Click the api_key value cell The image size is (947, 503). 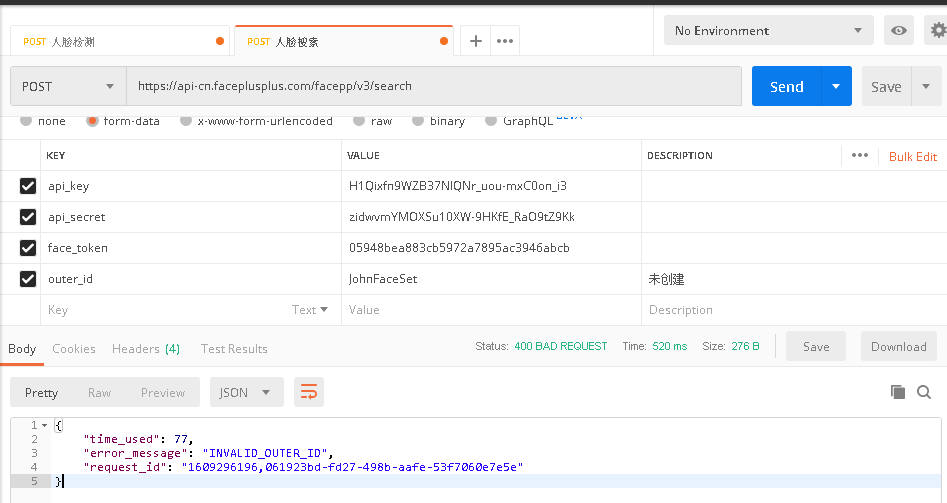tap(491, 186)
